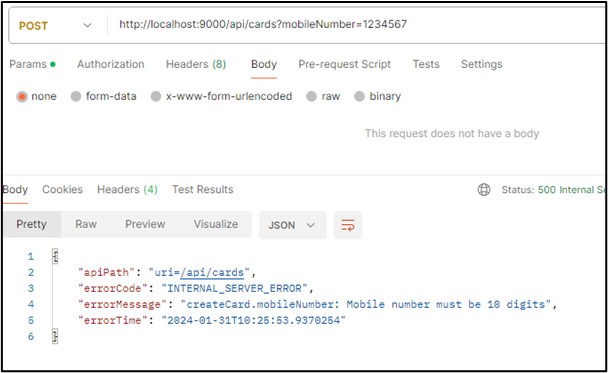
Task: Open the request Settings tab
Action: point(481,64)
